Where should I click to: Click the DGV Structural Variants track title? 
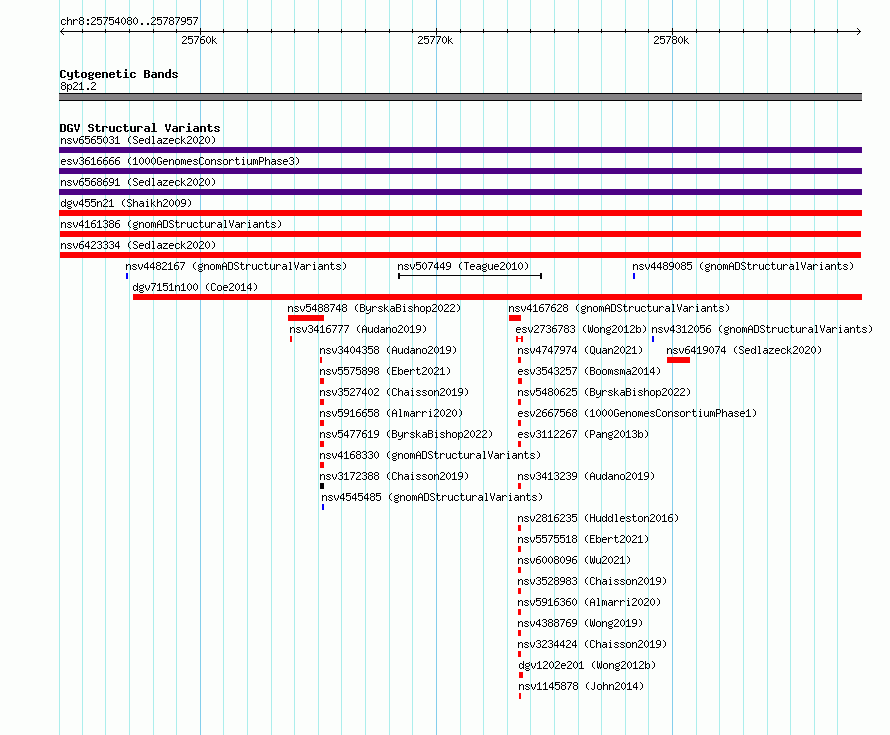140,128
